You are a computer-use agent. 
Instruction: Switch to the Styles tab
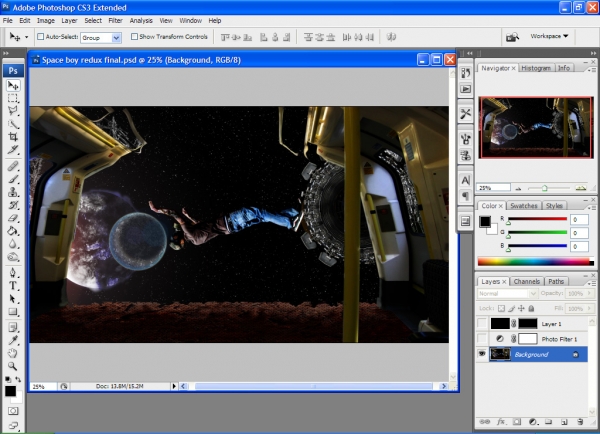(x=554, y=206)
